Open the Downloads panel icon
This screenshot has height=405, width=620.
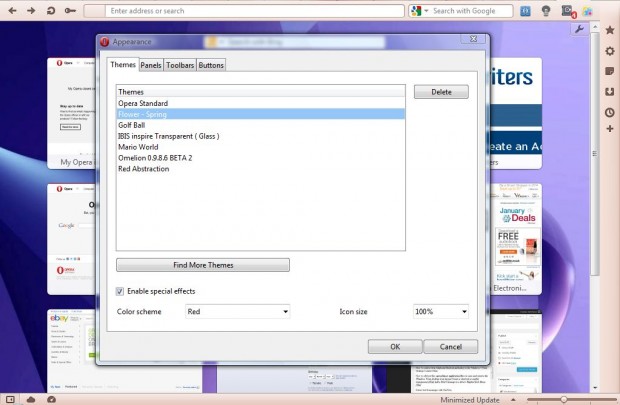[610, 92]
